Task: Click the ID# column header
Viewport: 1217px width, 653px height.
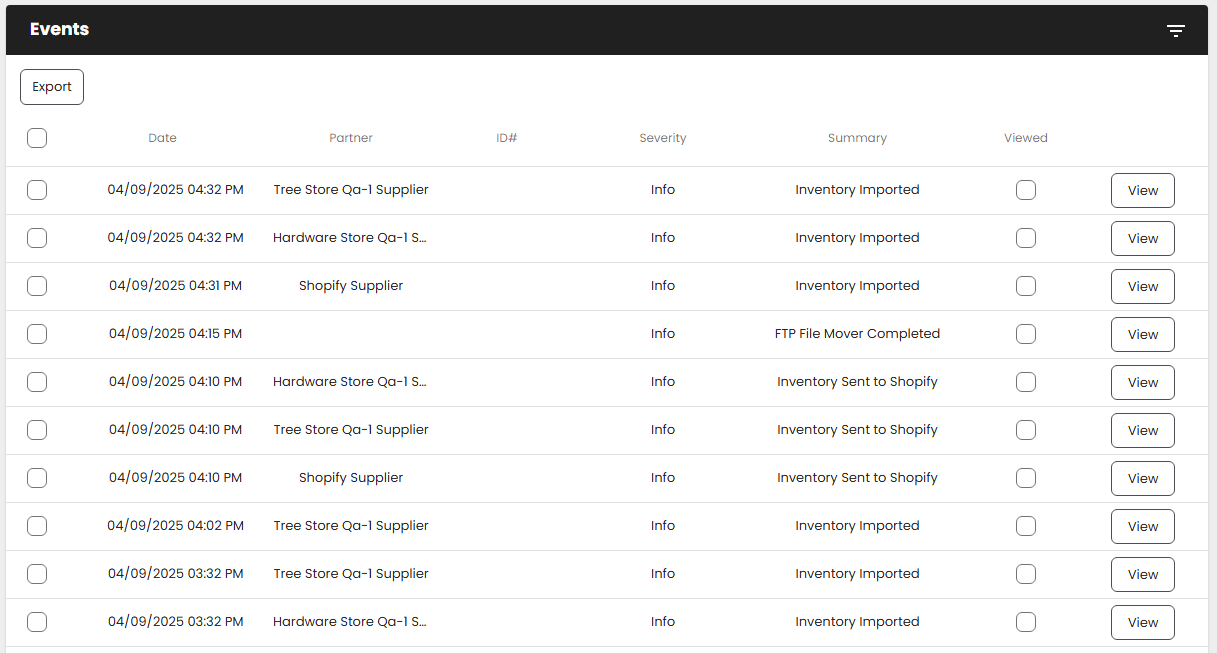Action: tap(506, 138)
